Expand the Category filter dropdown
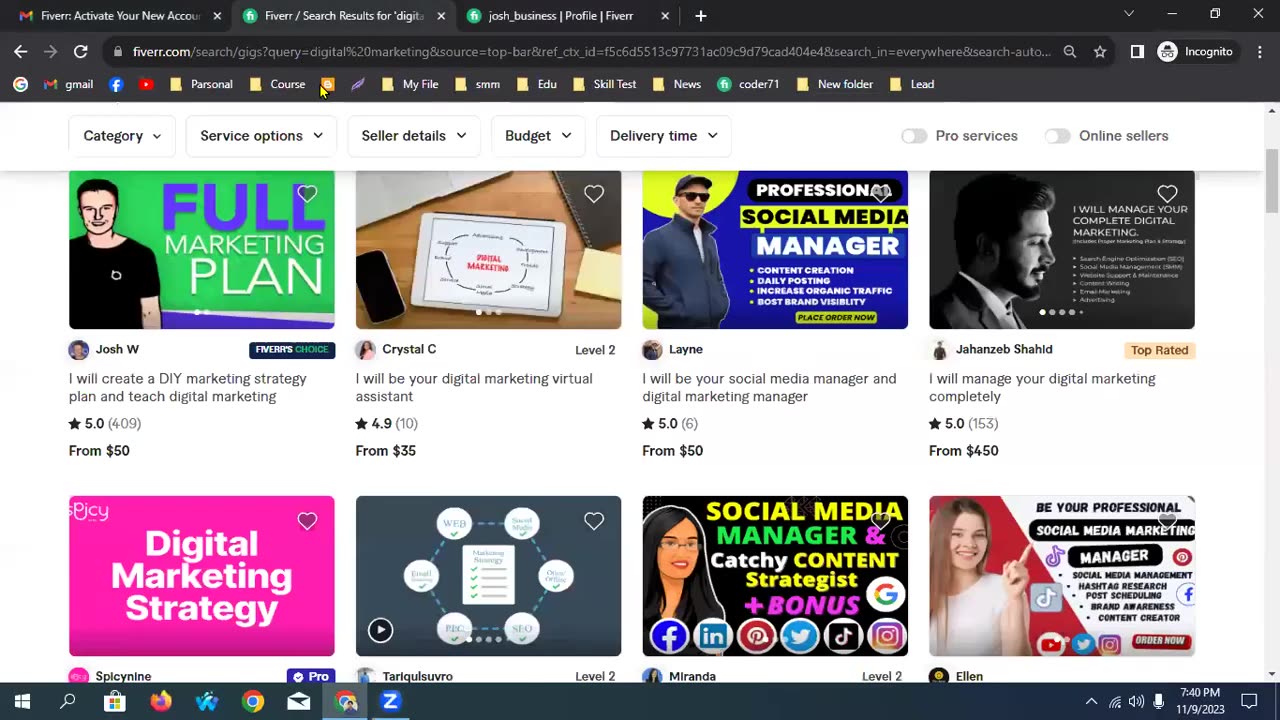This screenshot has width=1280, height=720. tap(122, 136)
